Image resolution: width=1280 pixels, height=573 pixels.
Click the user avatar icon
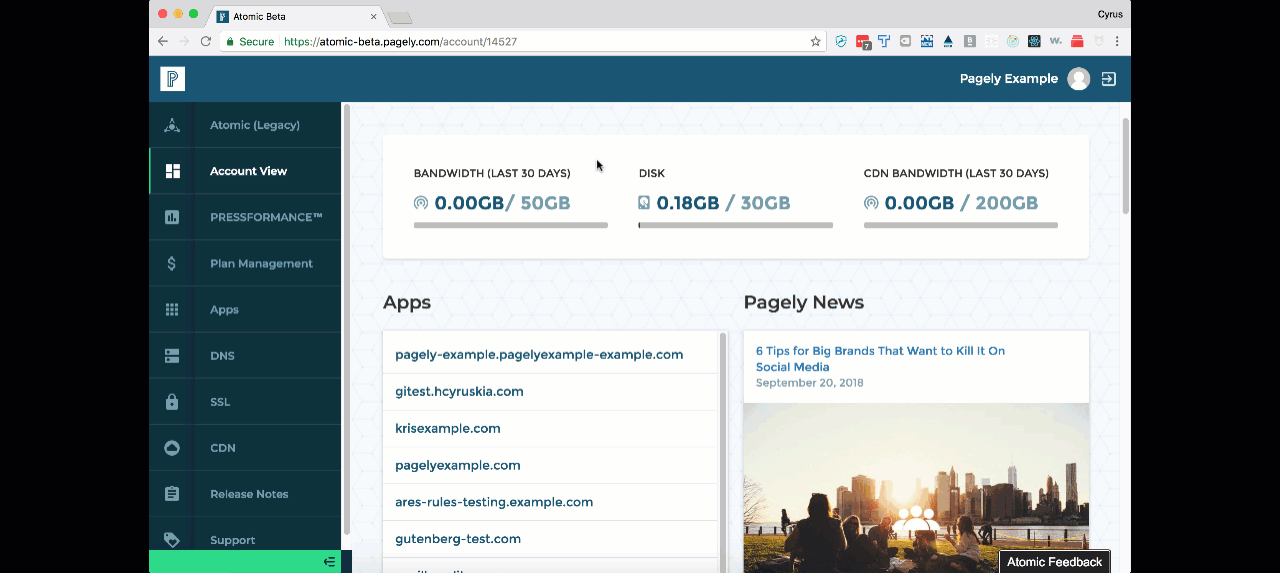[x=1078, y=79]
